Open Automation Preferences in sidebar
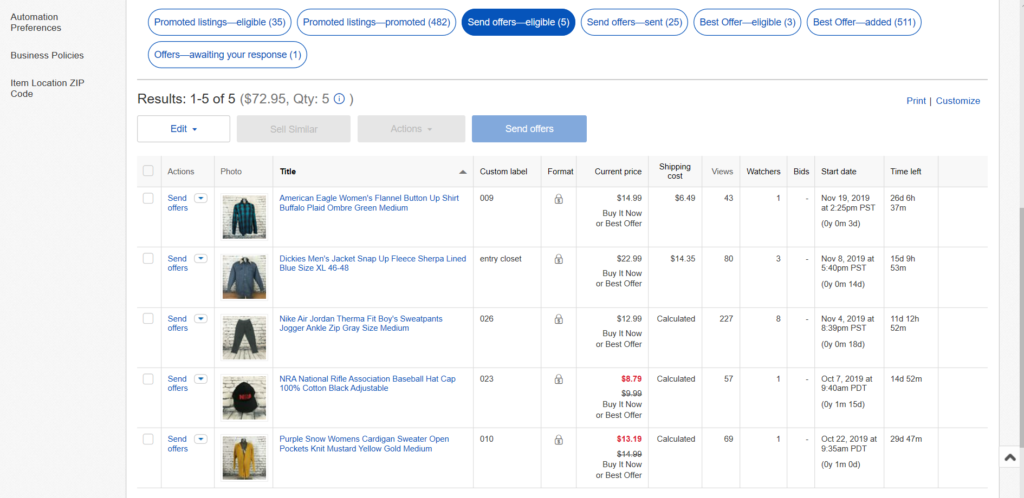This screenshot has width=1024, height=498. [36, 22]
